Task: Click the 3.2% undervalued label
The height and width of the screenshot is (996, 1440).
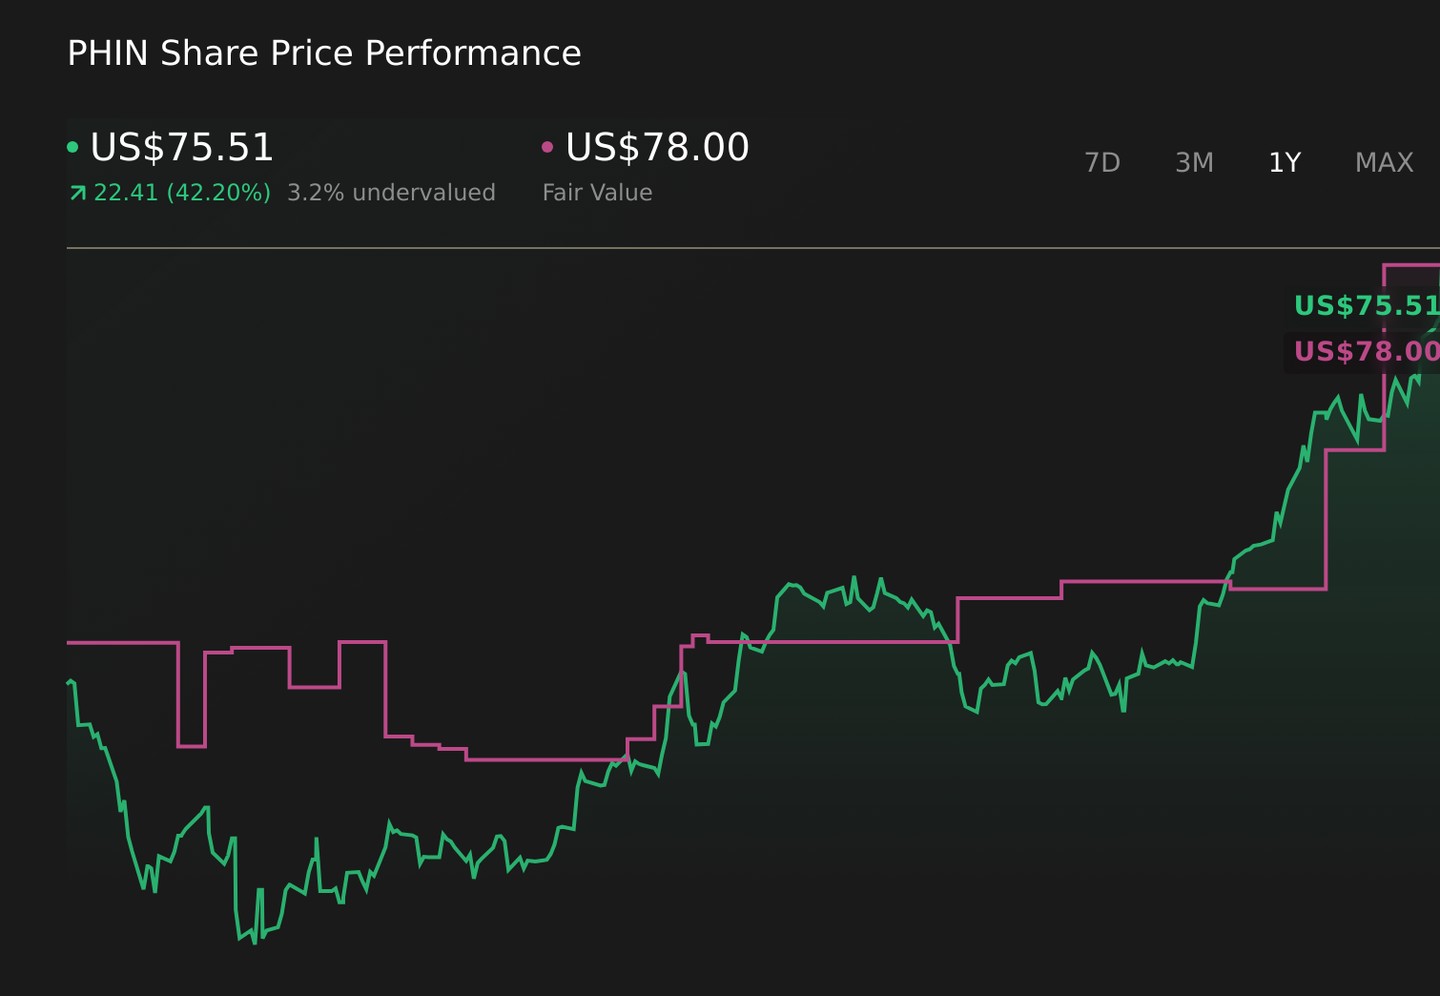Action: click(391, 192)
